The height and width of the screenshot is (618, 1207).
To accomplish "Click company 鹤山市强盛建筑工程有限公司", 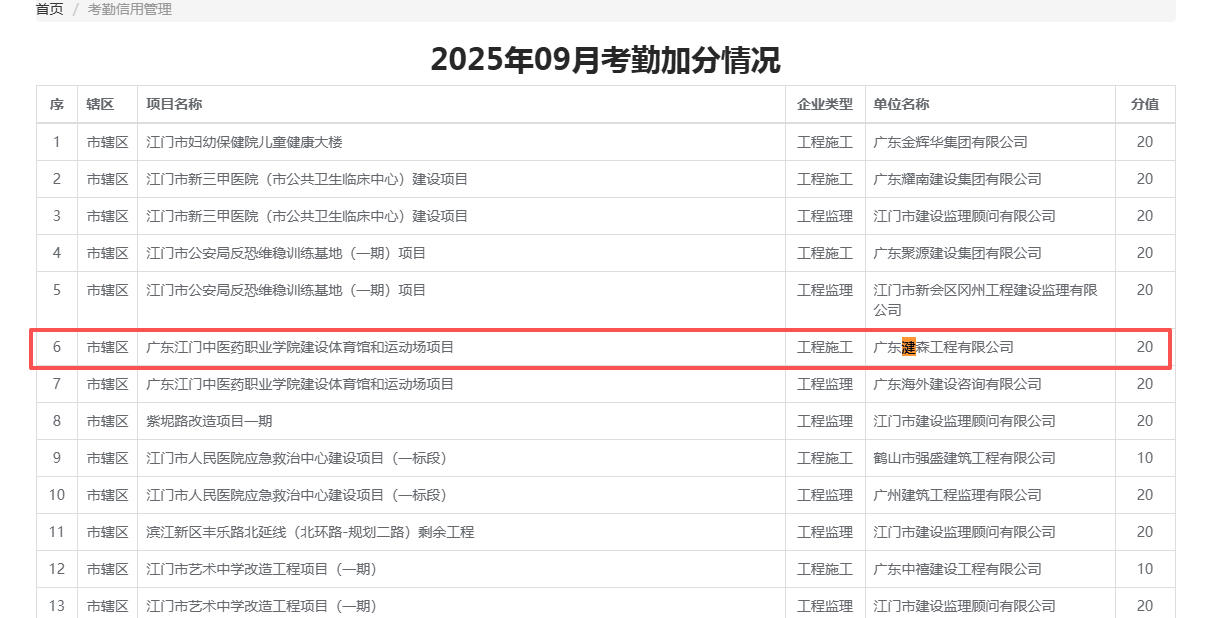I will tap(964, 458).
